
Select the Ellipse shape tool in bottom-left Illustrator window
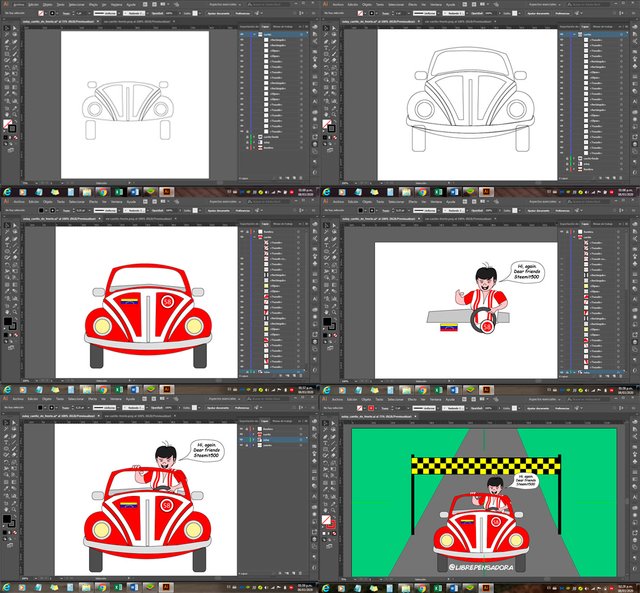pyautogui.click(x=7, y=448)
